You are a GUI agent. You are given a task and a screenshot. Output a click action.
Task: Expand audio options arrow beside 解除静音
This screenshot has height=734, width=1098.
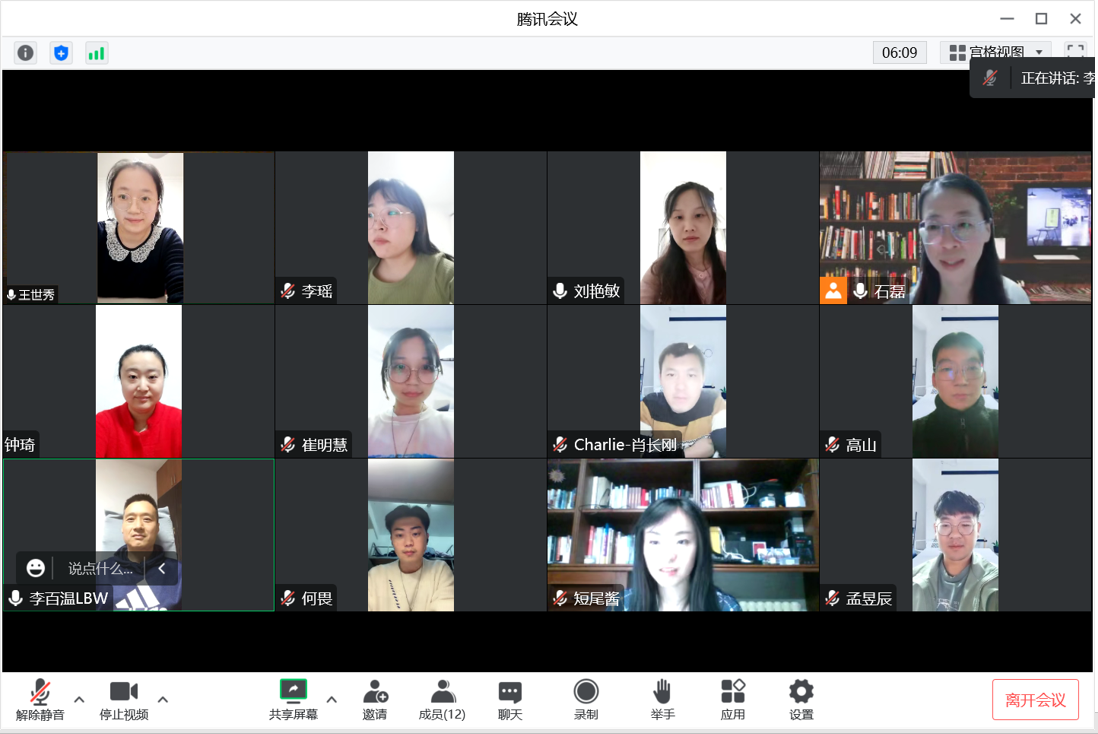pyautogui.click(x=80, y=699)
